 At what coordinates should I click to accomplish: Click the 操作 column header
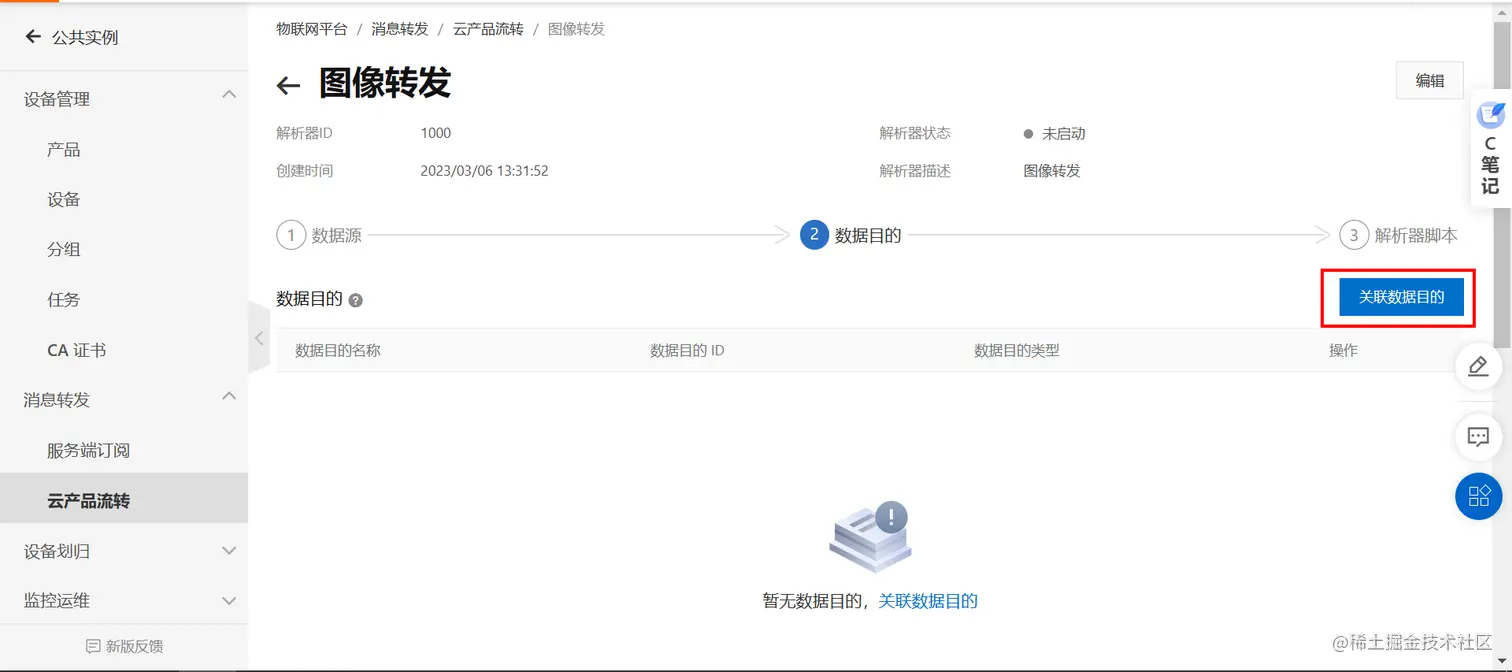click(1343, 351)
